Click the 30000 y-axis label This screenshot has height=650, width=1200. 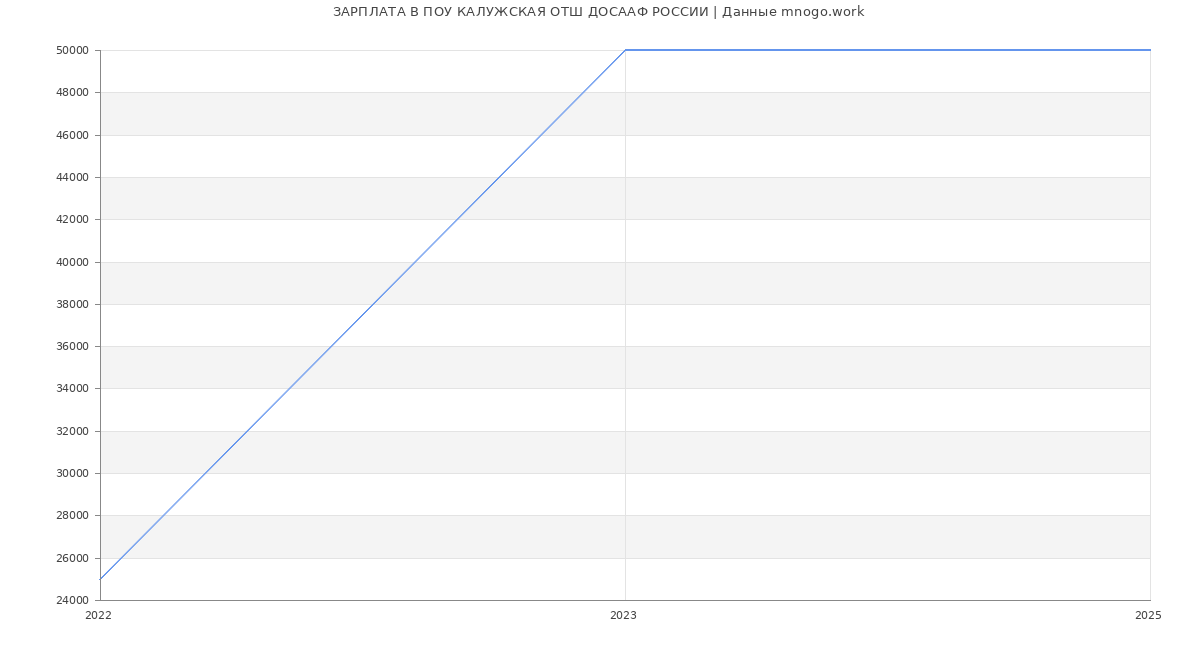coord(72,474)
